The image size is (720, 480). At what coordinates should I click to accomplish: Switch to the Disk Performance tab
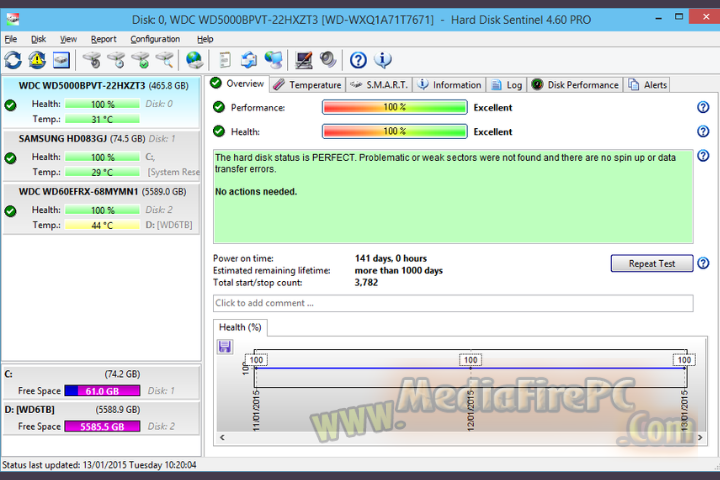tap(575, 85)
